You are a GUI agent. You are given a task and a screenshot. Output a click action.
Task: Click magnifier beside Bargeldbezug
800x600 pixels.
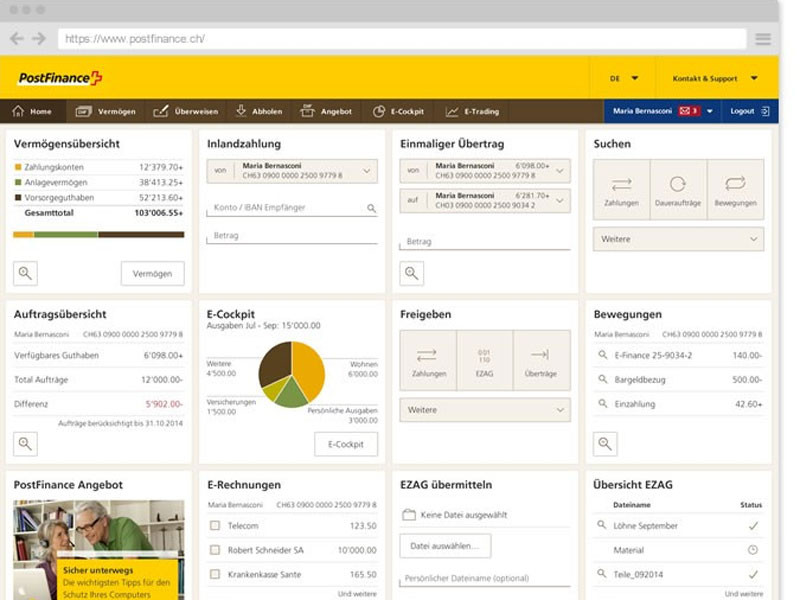click(603, 379)
